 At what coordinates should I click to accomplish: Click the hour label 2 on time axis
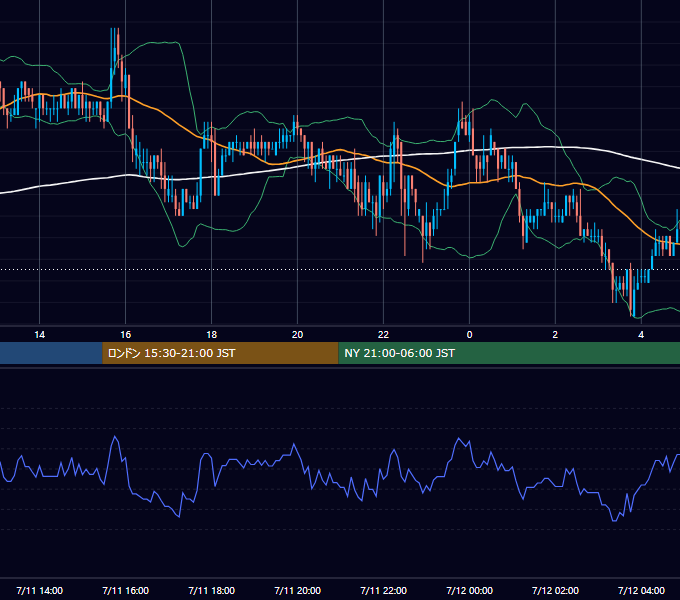tap(555, 335)
